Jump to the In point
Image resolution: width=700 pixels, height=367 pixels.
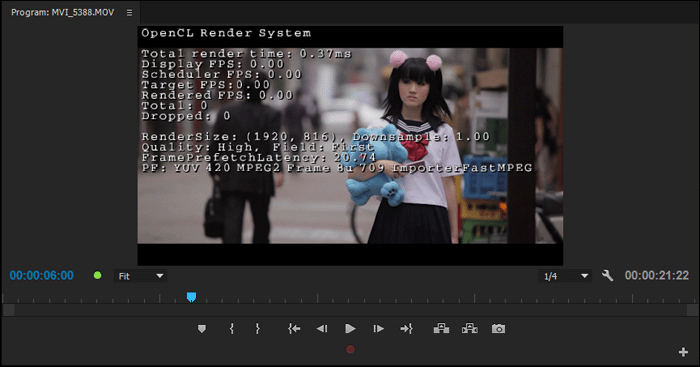tap(294, 329)
